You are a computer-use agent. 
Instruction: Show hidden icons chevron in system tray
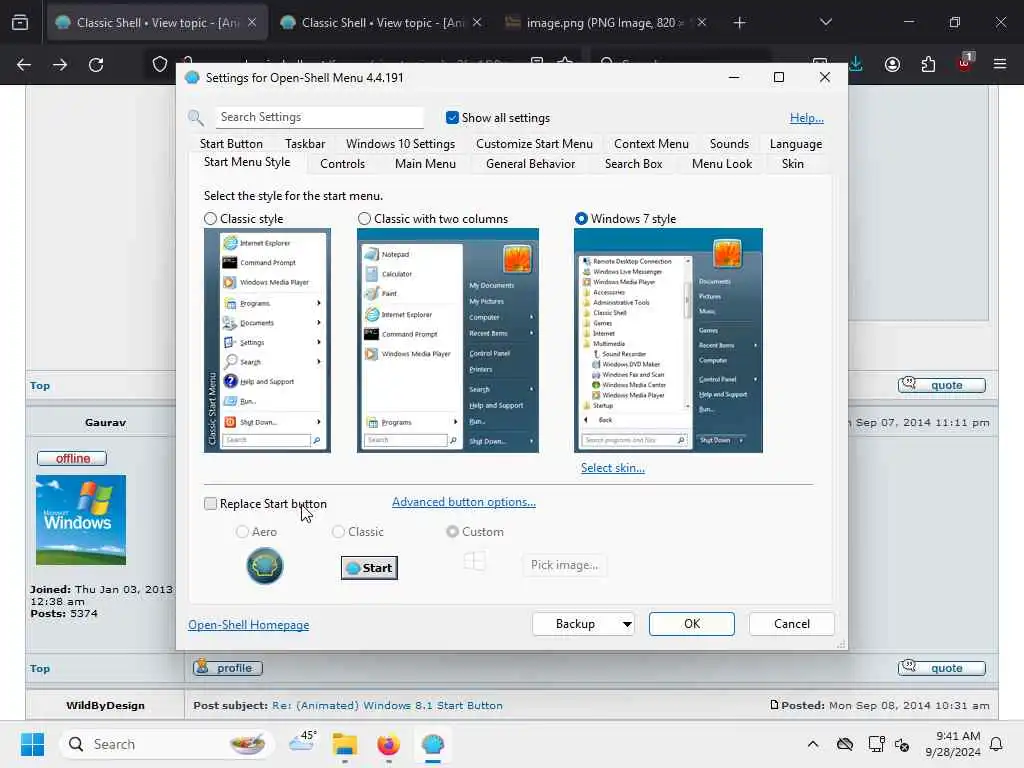point(813,744)
